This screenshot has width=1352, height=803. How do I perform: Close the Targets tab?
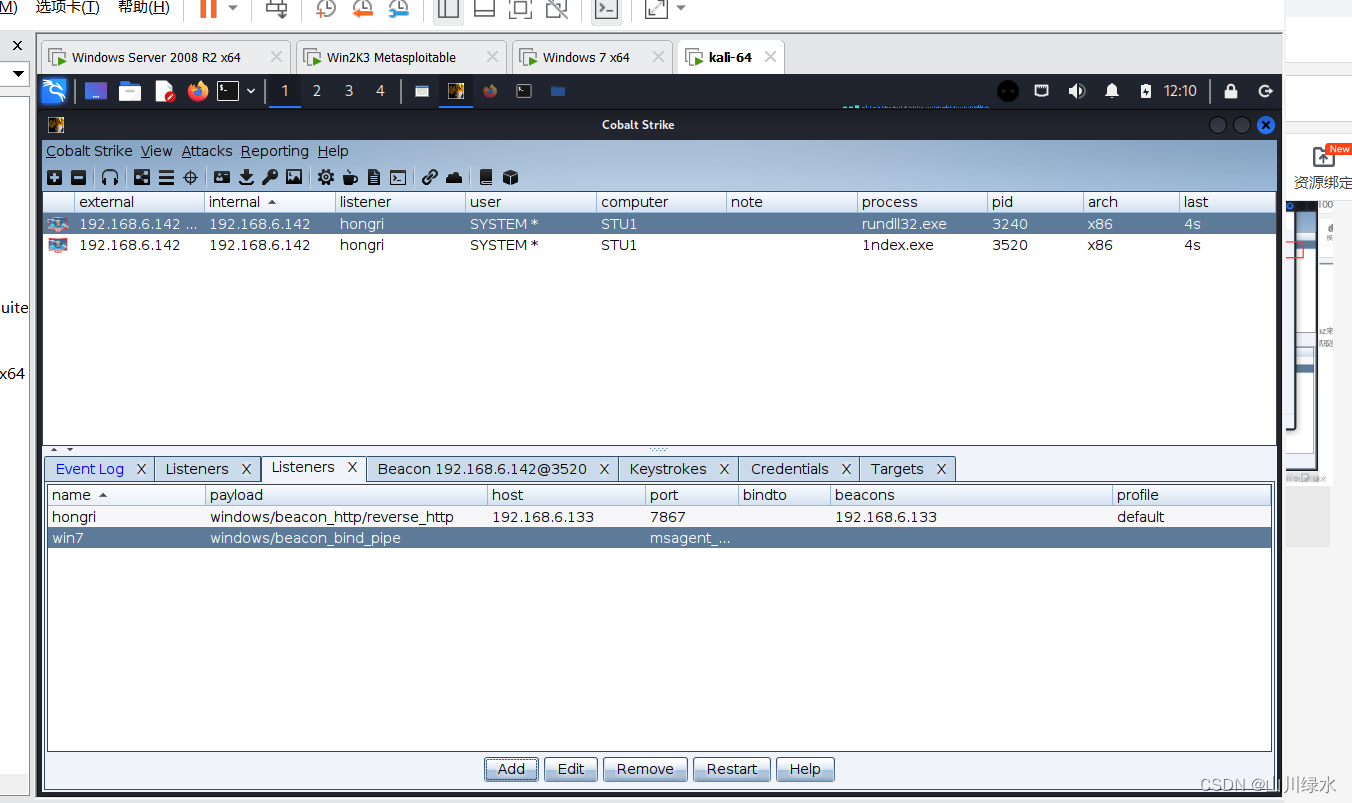pos(941,469)
